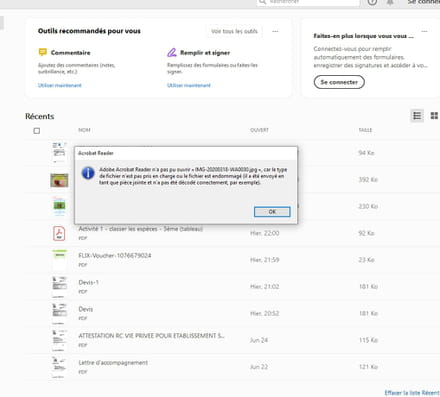Viewport: 440px width, 397px height.
Task: Open the help question mark icon
Action: pos(372,2)
